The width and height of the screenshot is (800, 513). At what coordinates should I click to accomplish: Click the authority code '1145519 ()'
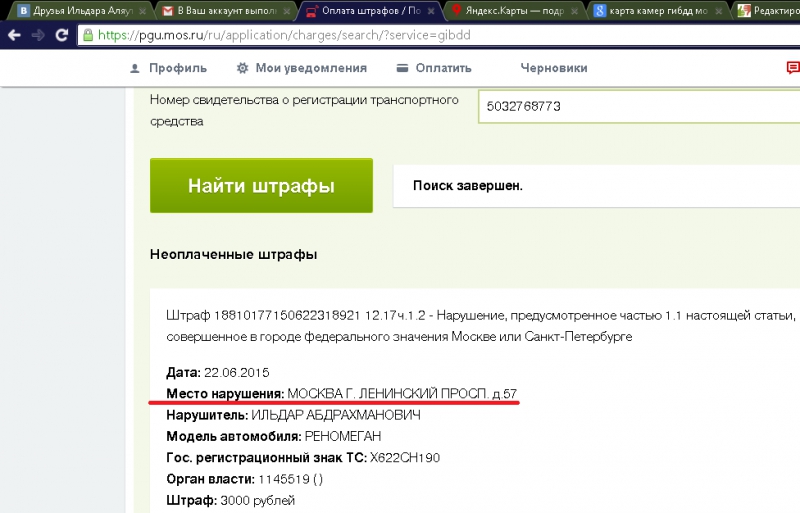290,479
